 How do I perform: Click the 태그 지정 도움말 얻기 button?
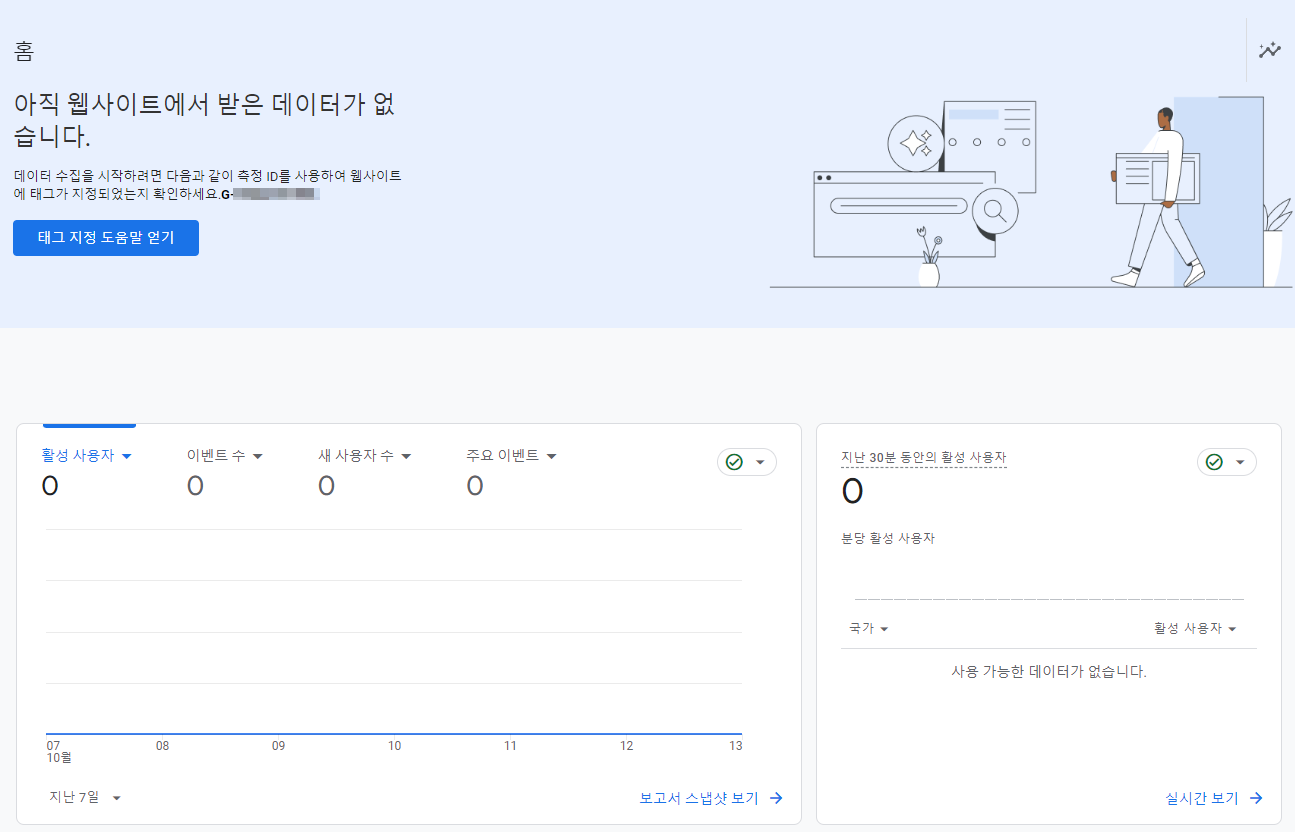coord(106,238)
